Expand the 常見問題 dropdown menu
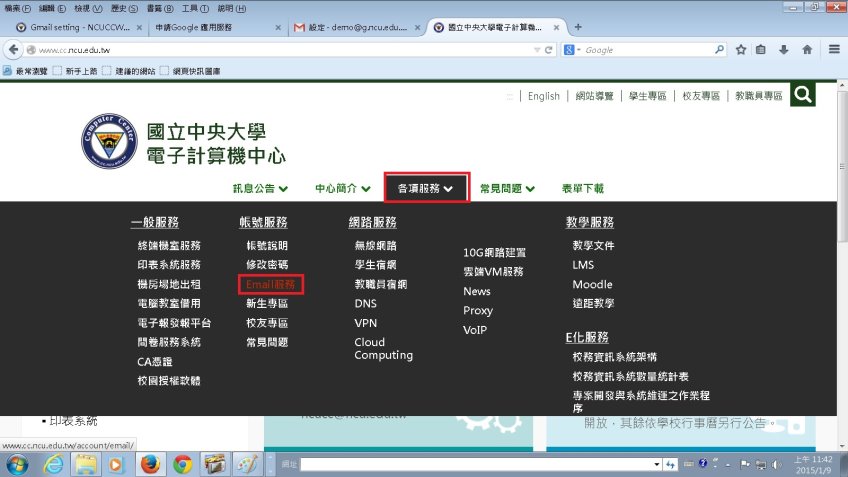Viewport: 848px width, 477px height. pos(507,188)
